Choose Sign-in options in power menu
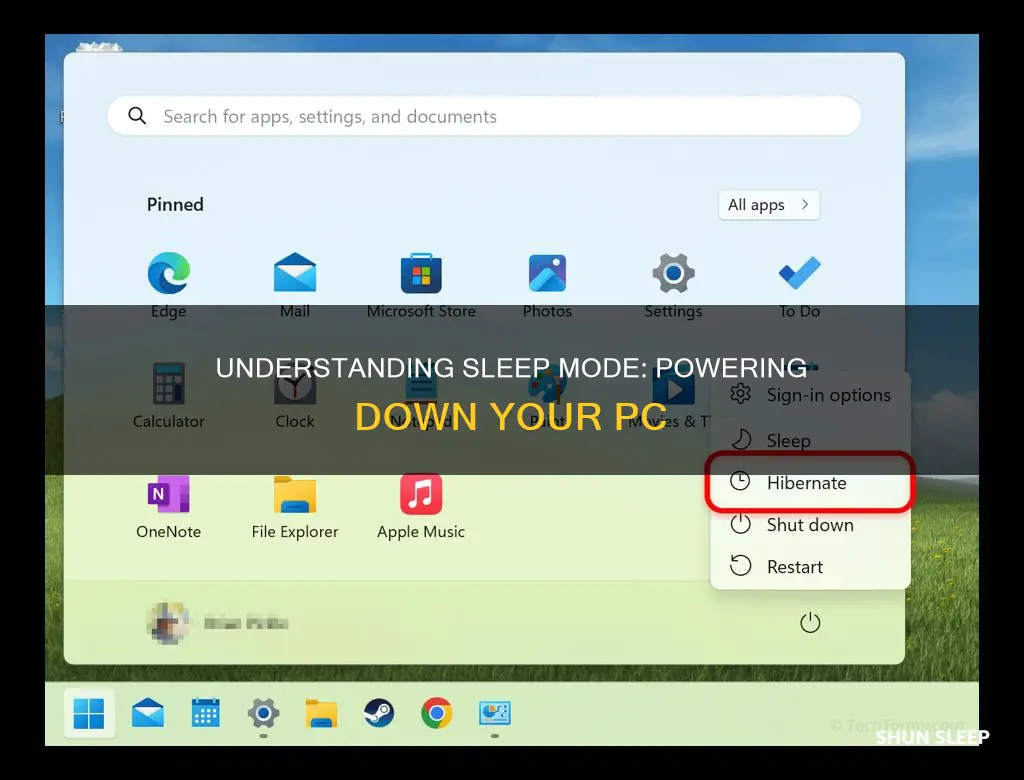Image resolution: width=1024 pixels, height=780 pixels. (810, 395)
